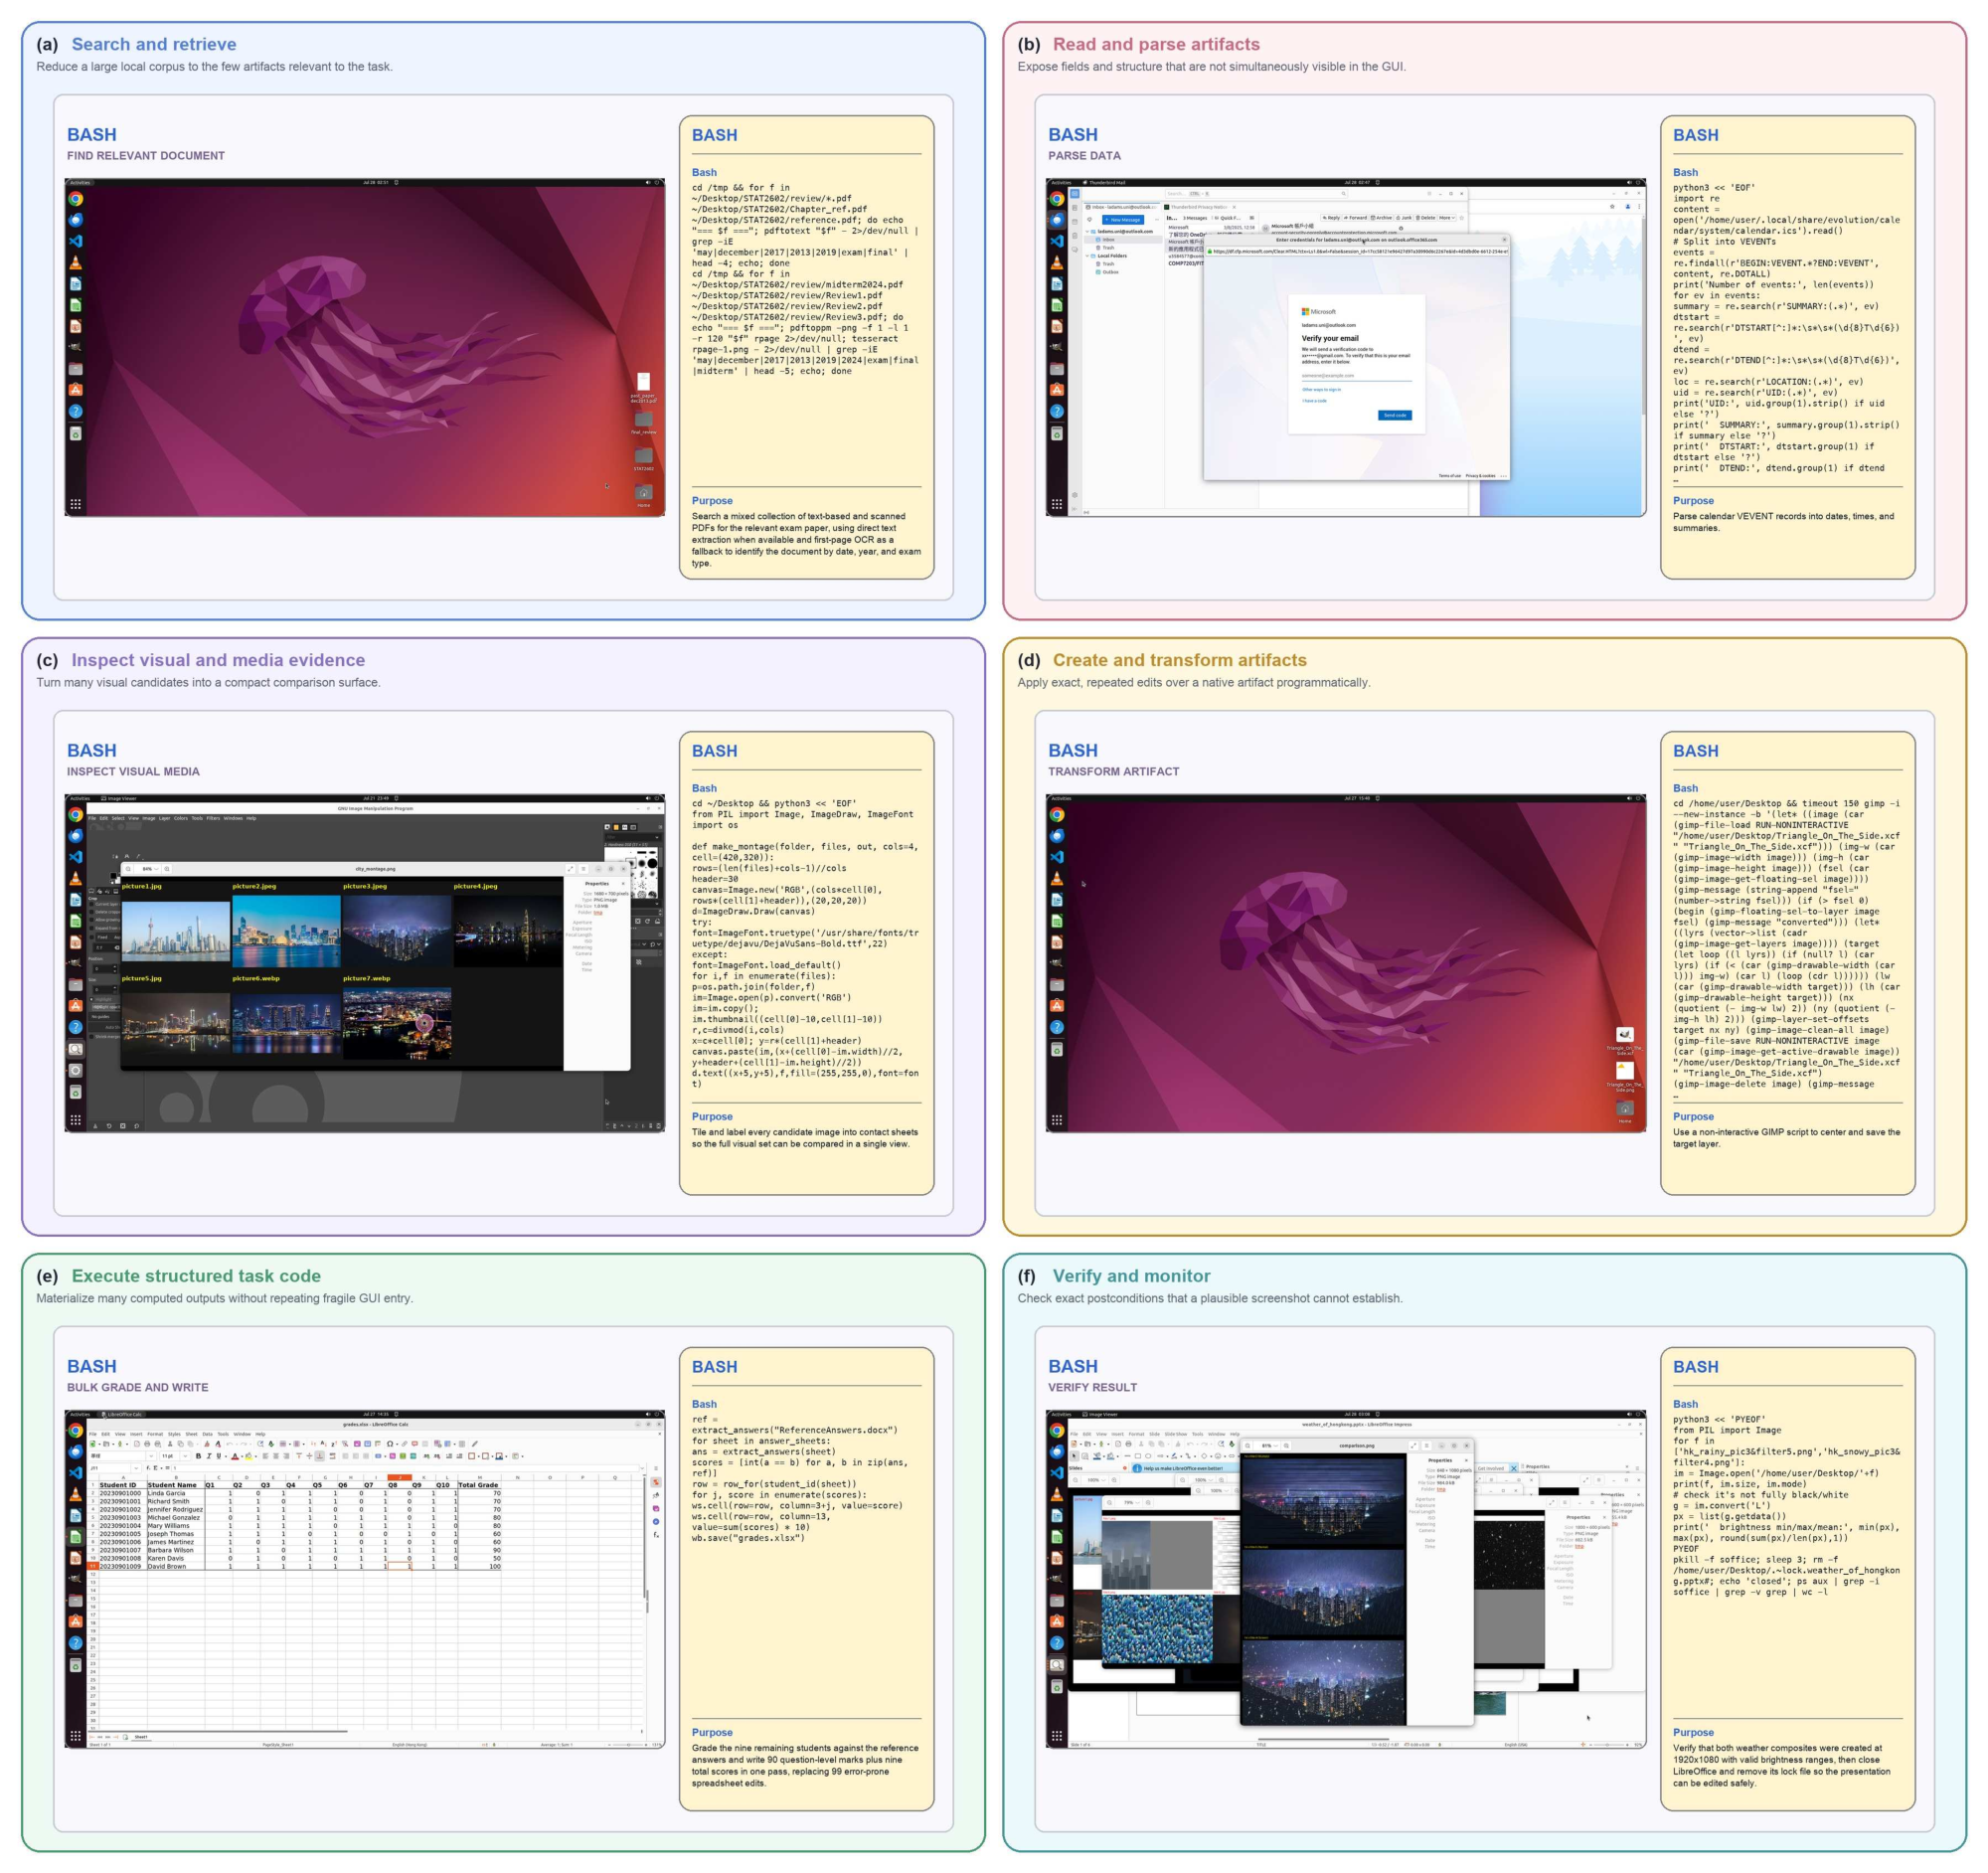Insert special character via Calc's Omega icon
The height and width of the screenshot is (1873, 1988).
point(390,1444)
